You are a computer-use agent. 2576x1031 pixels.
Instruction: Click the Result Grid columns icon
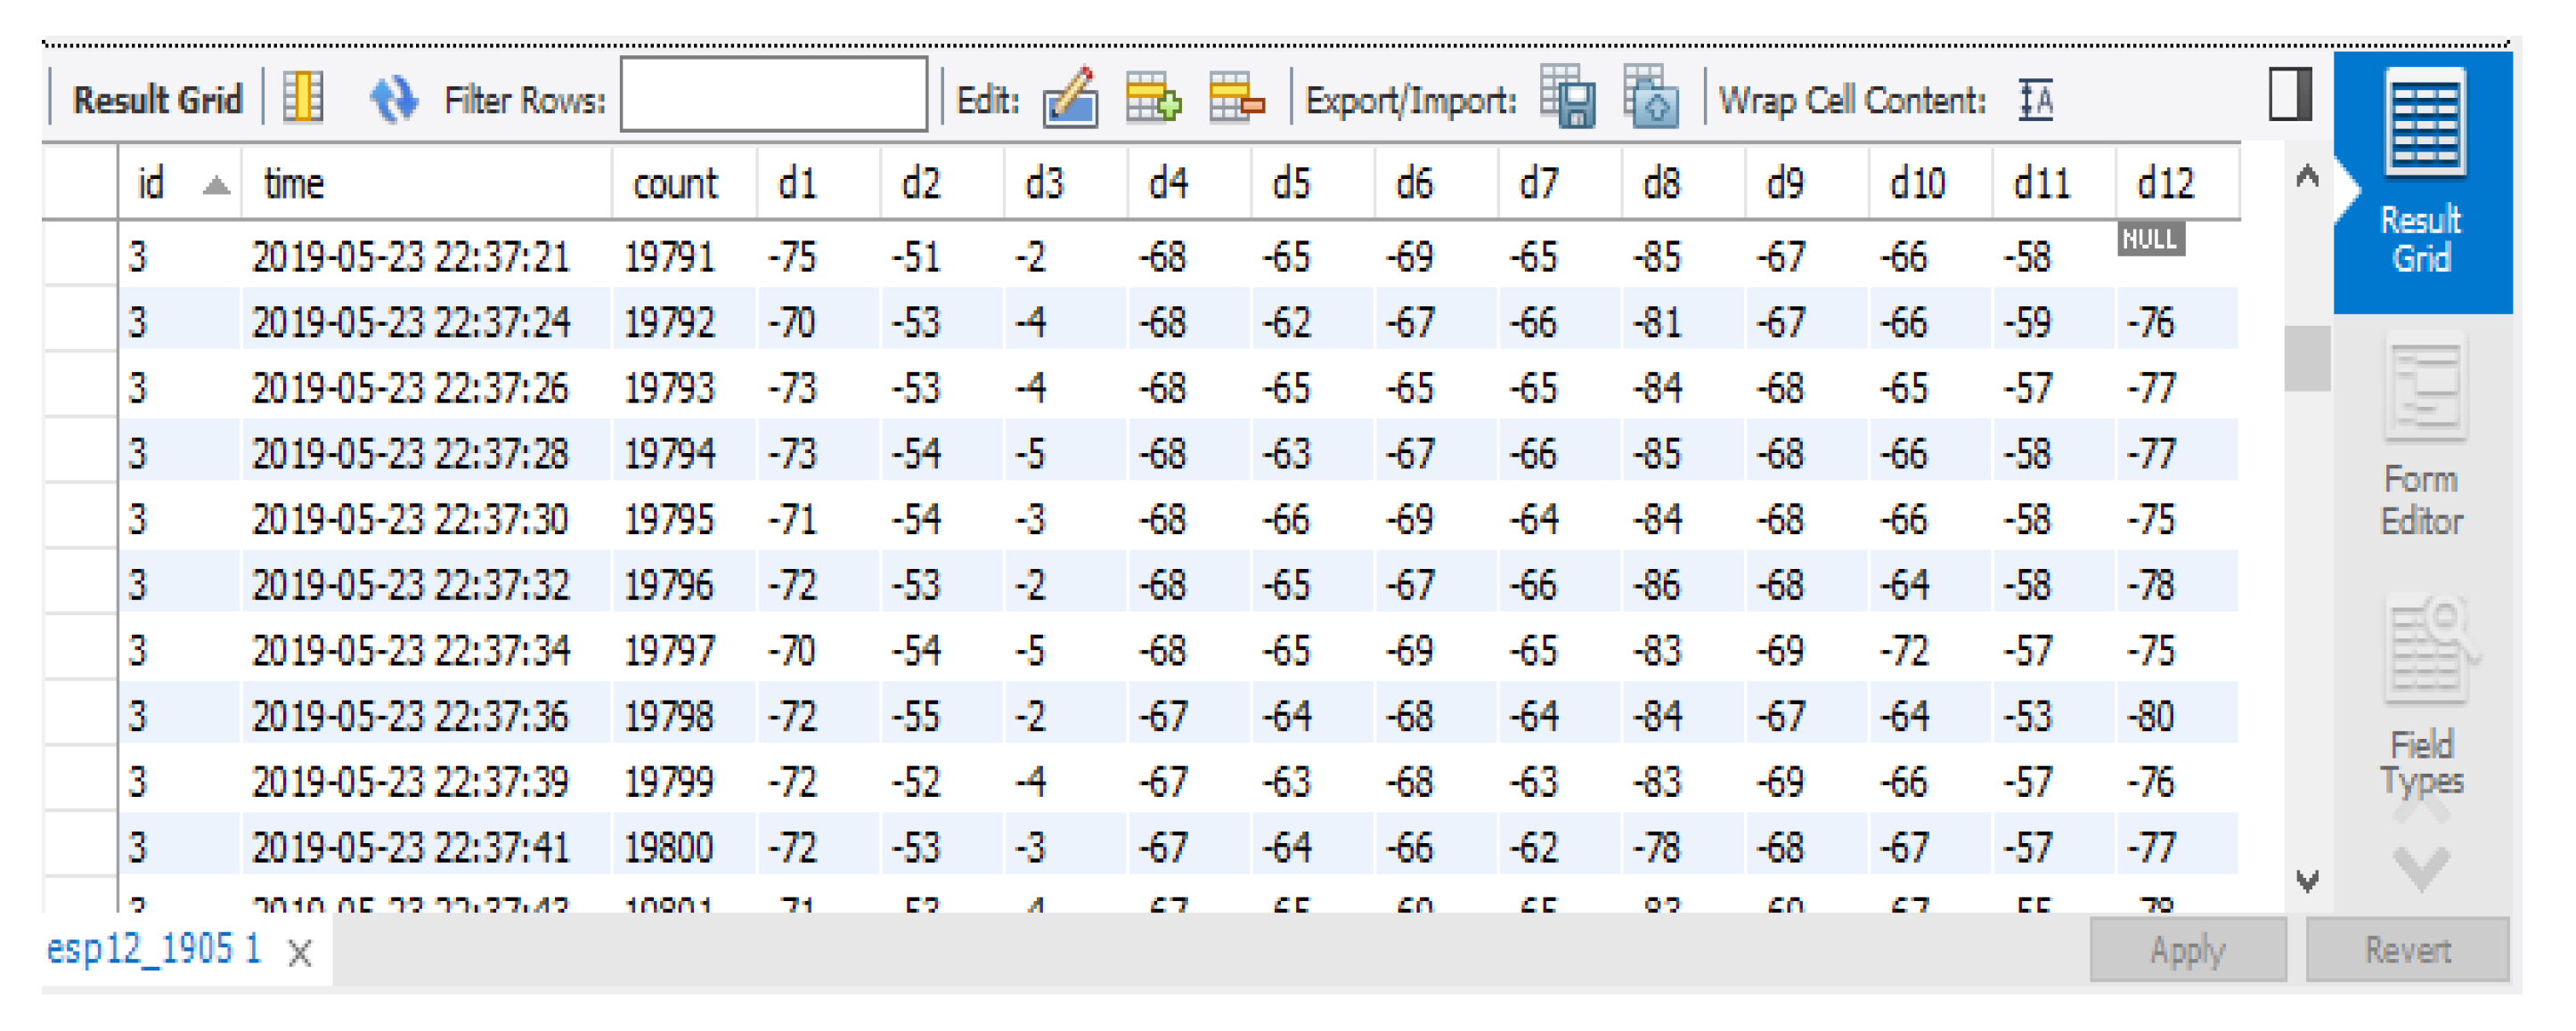point(302,99)
